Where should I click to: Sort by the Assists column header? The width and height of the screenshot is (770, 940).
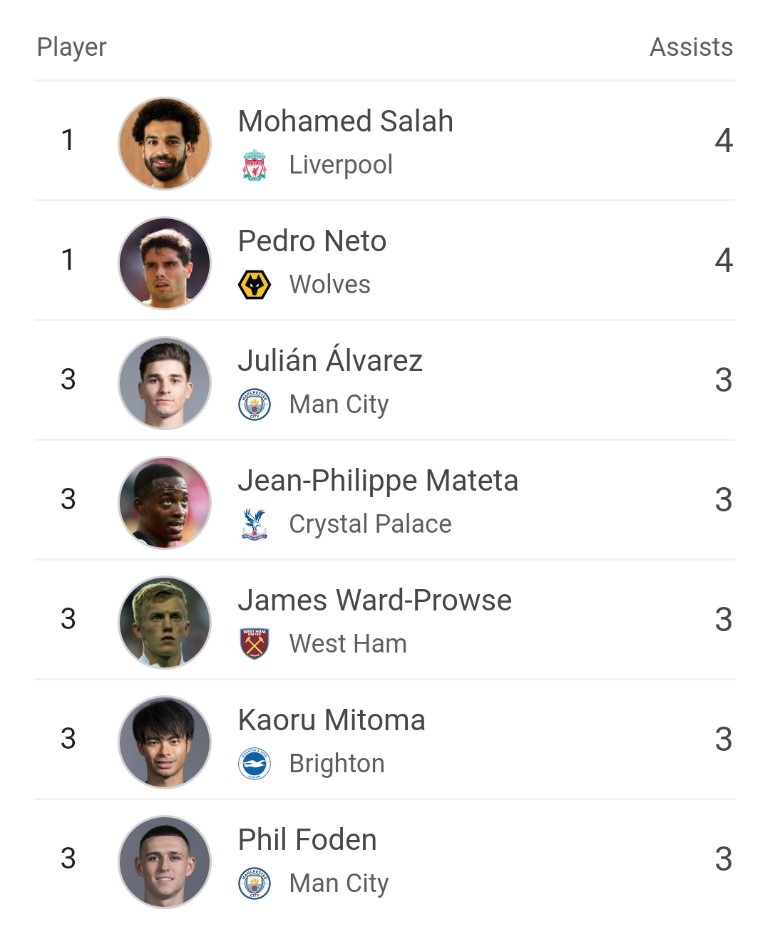click(691, 47)
